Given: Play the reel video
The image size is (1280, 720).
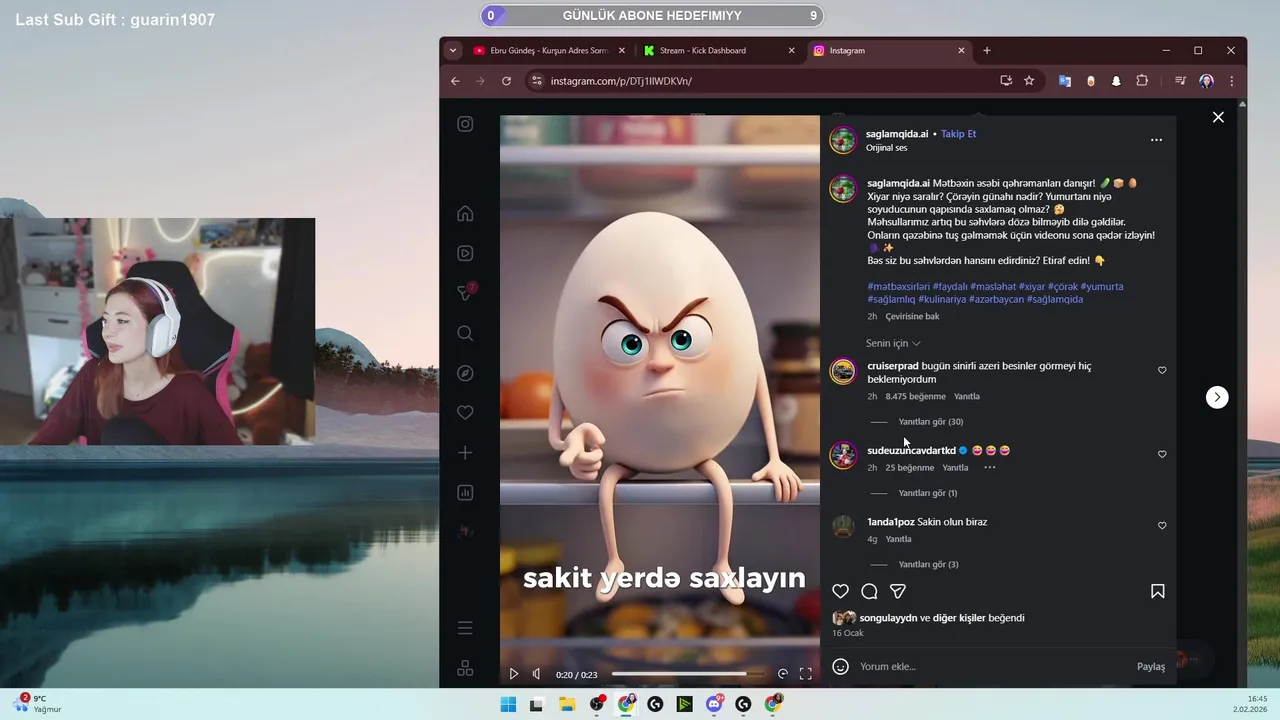Looking at the screenshot, I should pyautogui.click(x=514, y=674).
